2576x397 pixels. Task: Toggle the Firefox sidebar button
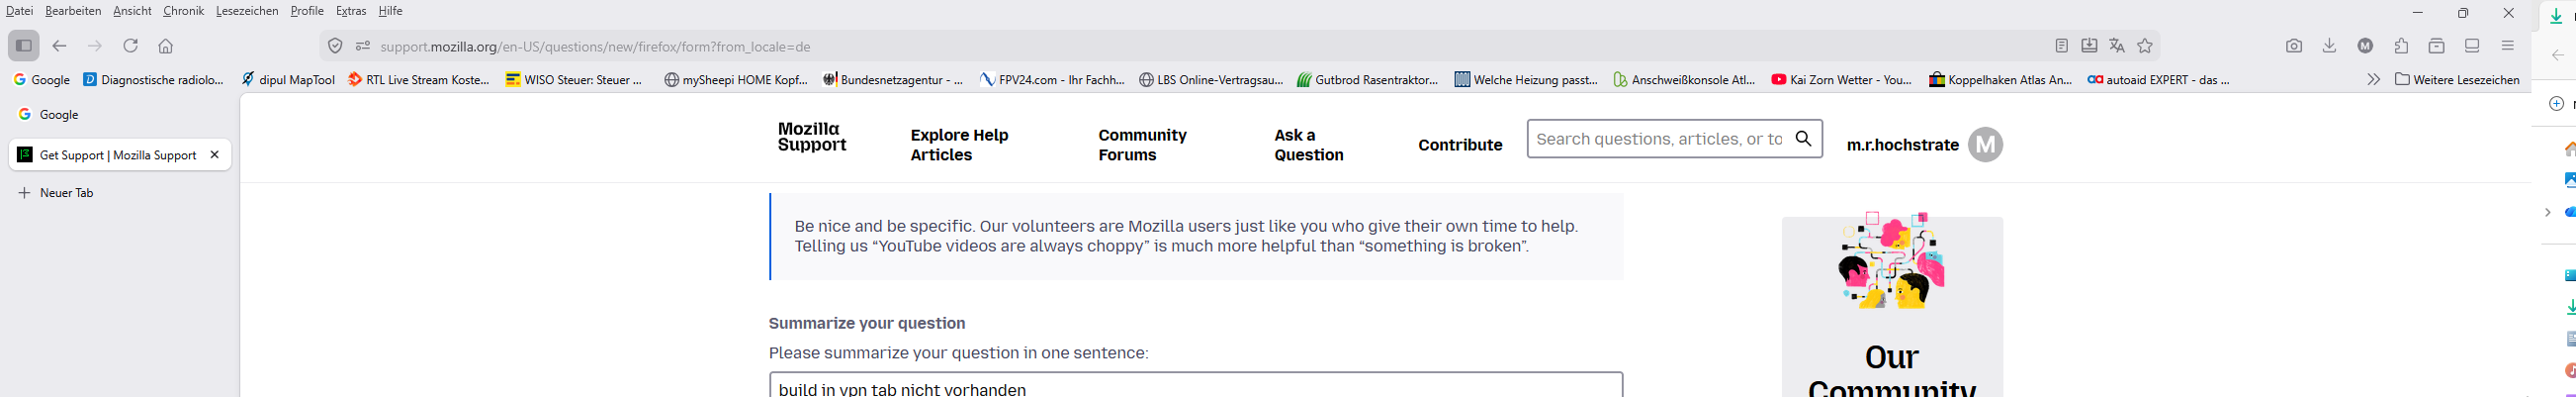coord(24,46)
